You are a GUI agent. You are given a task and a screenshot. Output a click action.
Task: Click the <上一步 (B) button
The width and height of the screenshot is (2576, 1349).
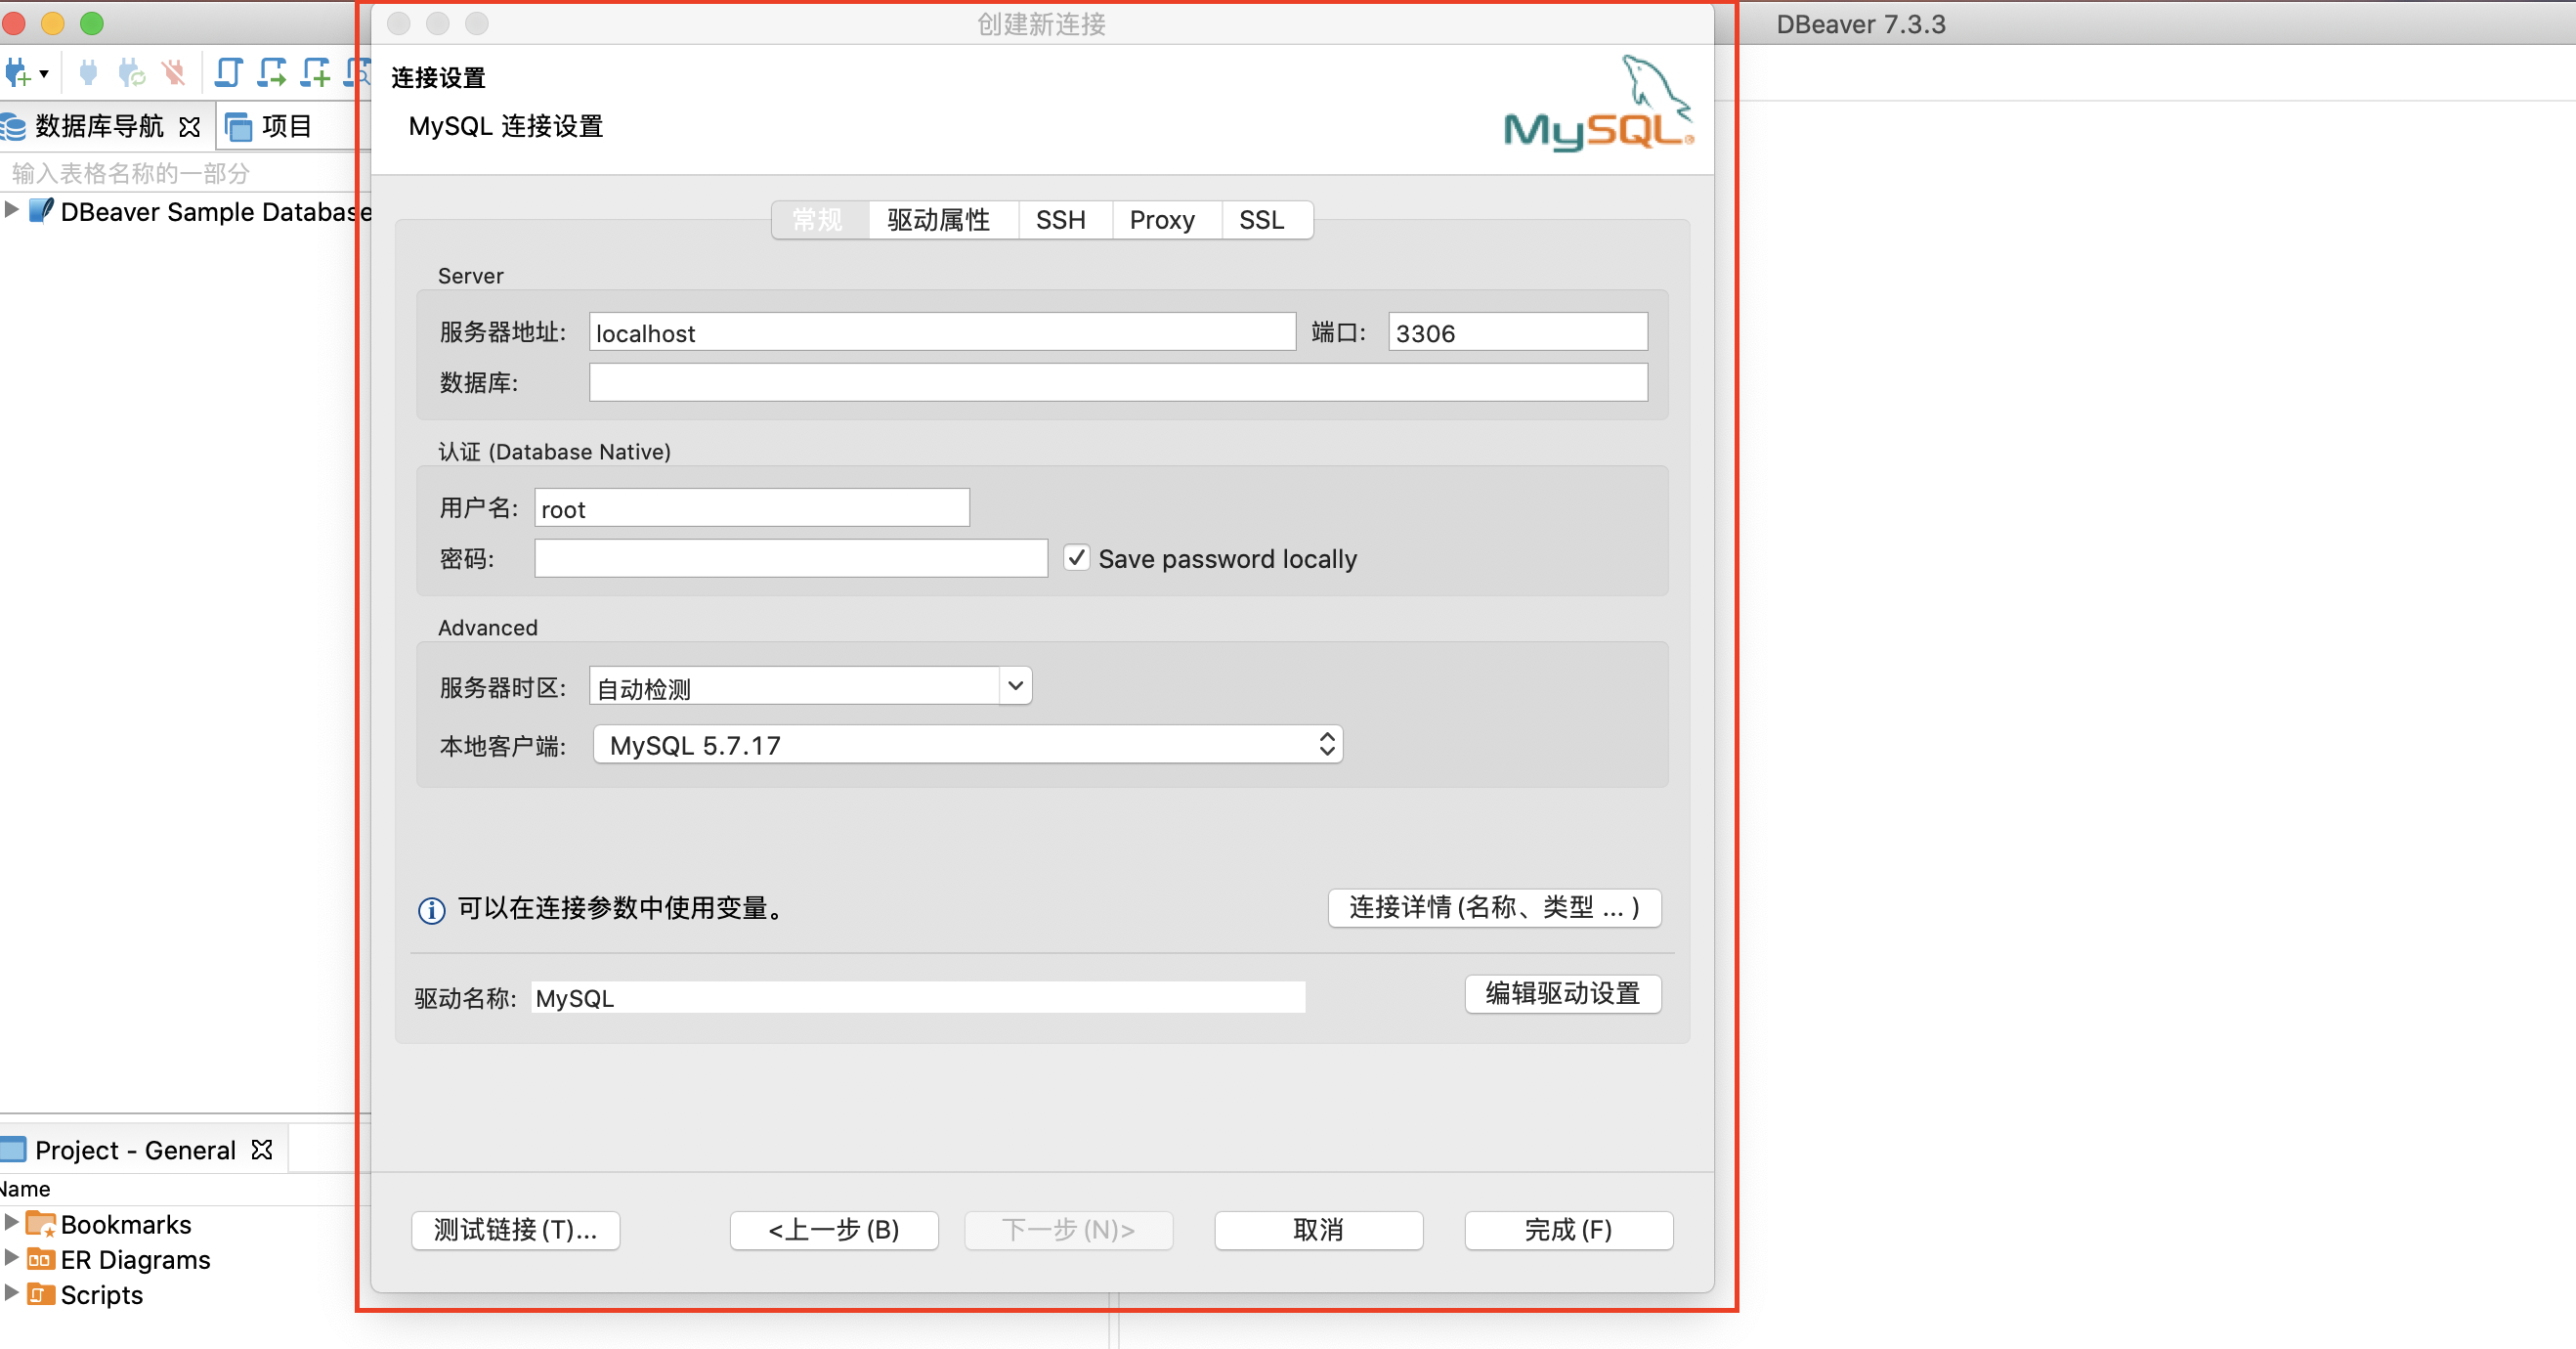coord(834,1230)
